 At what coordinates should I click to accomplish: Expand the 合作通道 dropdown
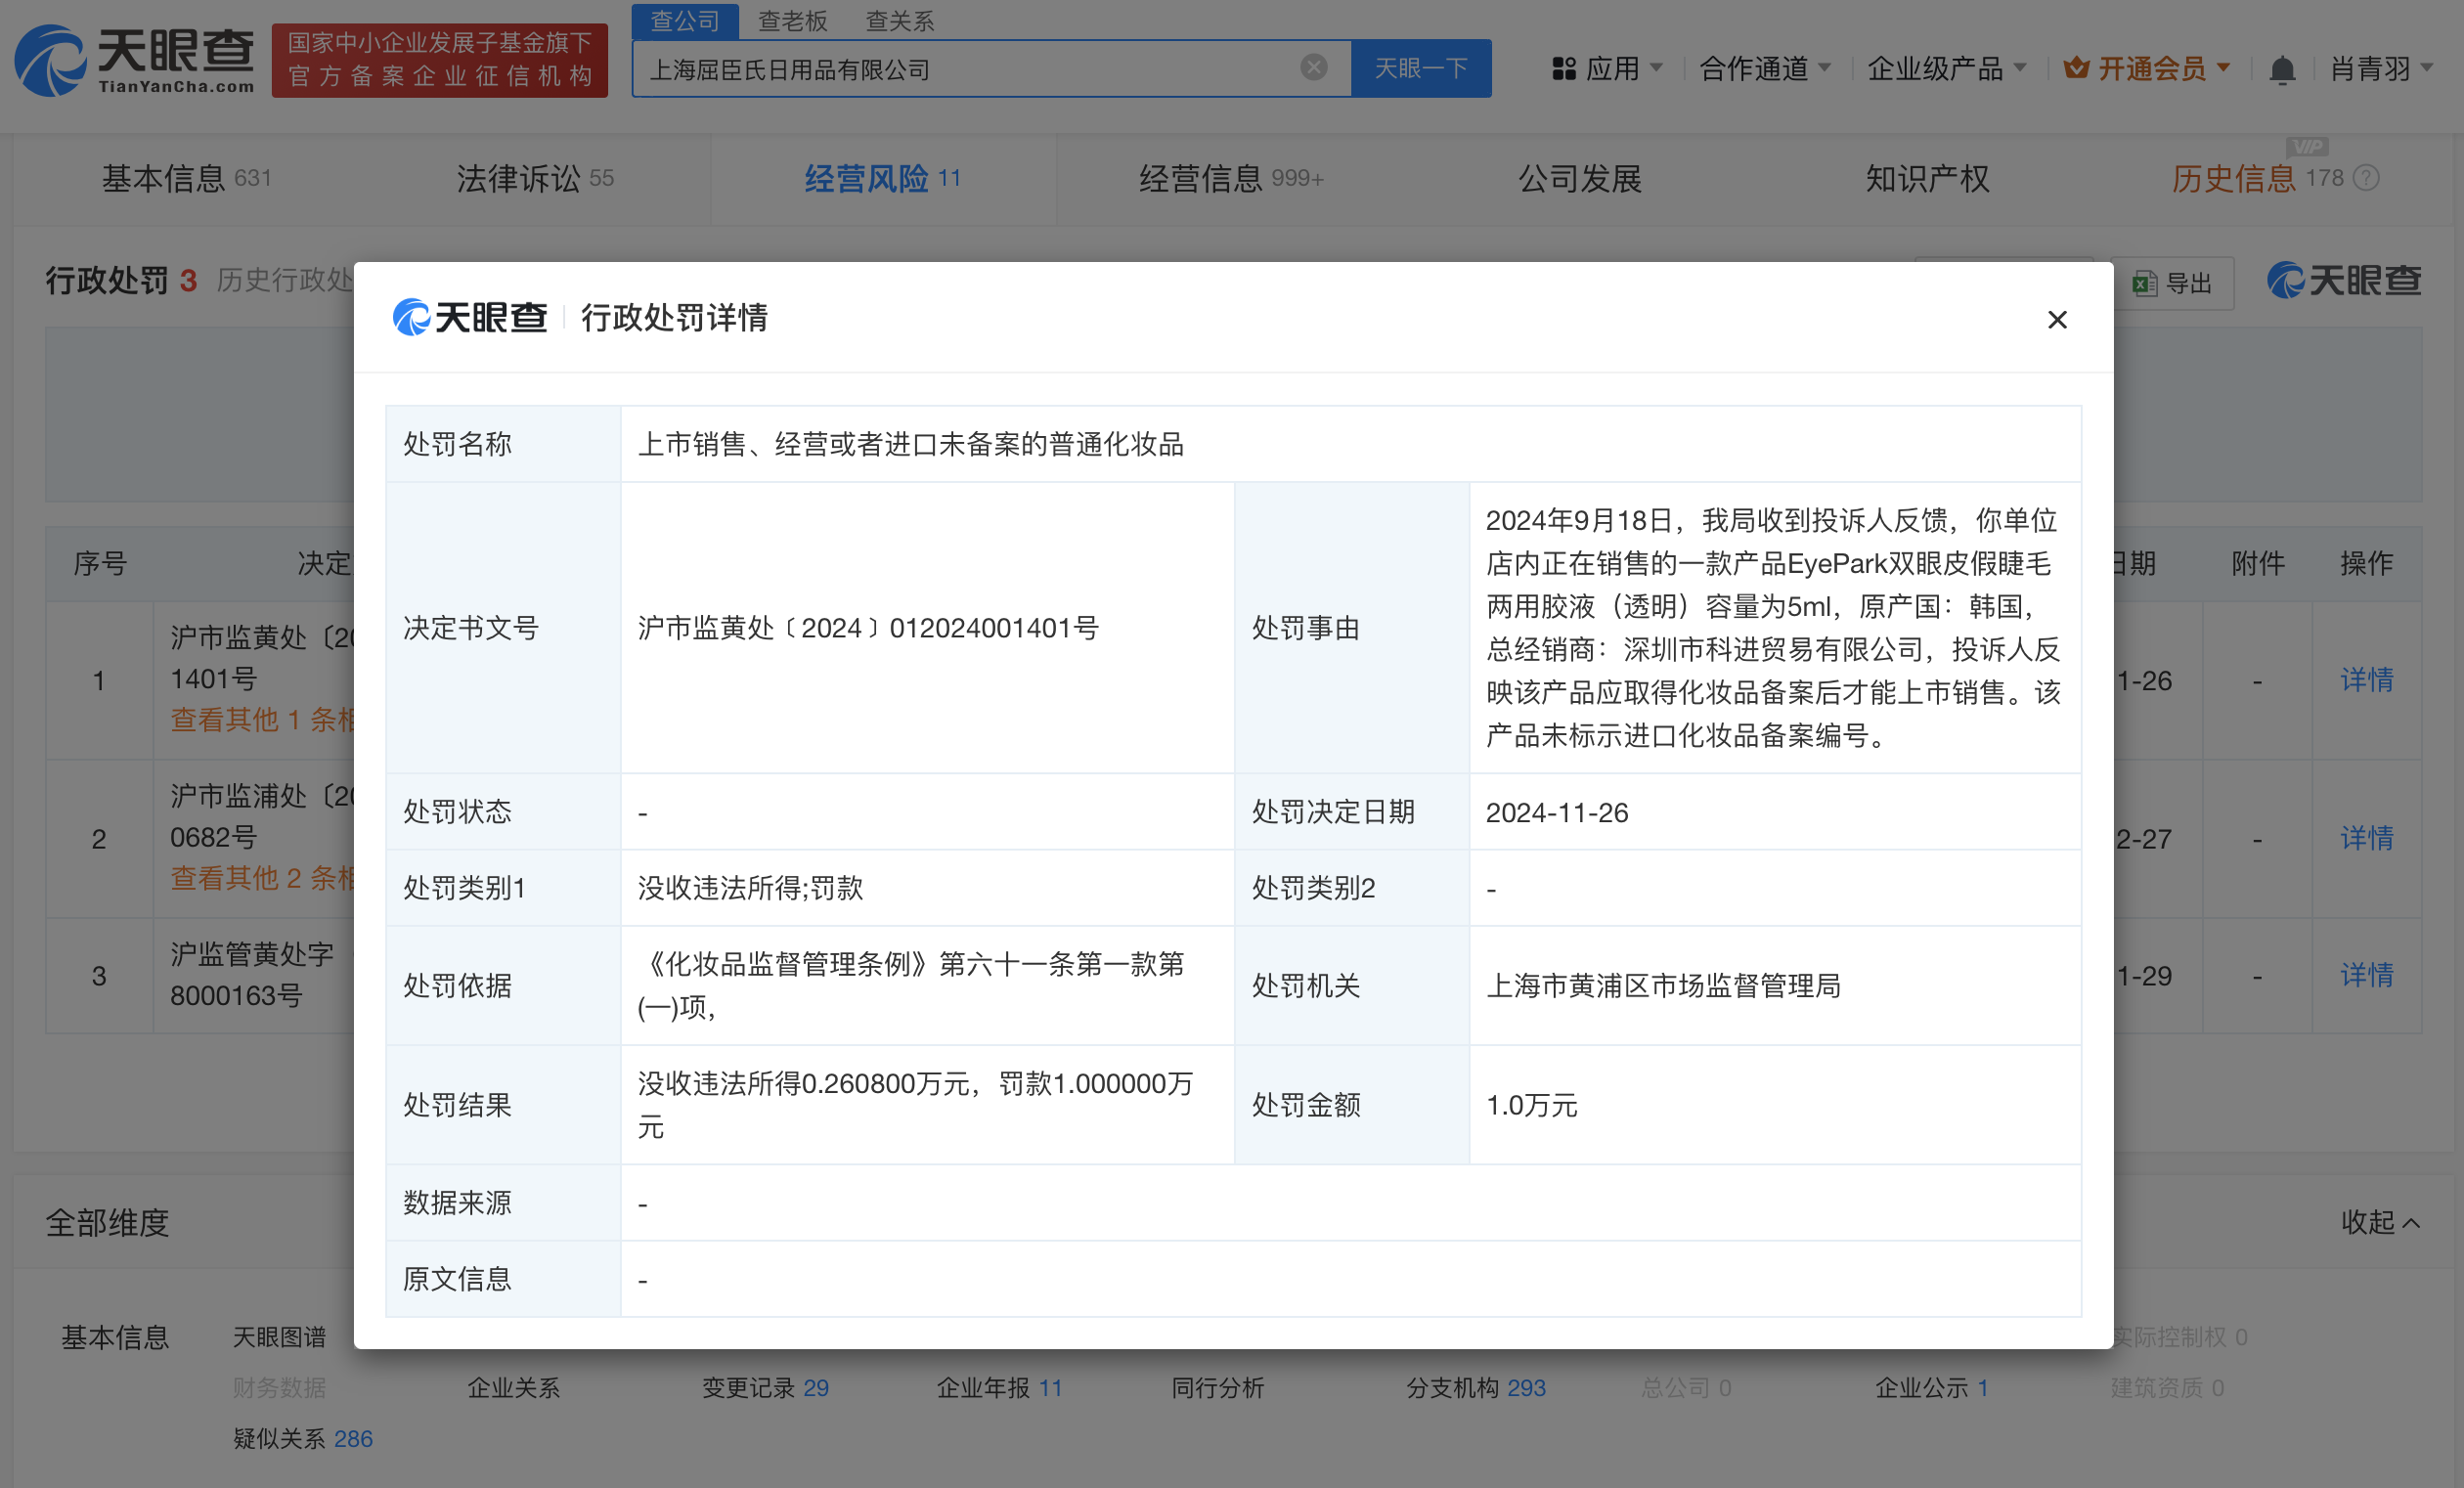click(x=1765, y=69)
